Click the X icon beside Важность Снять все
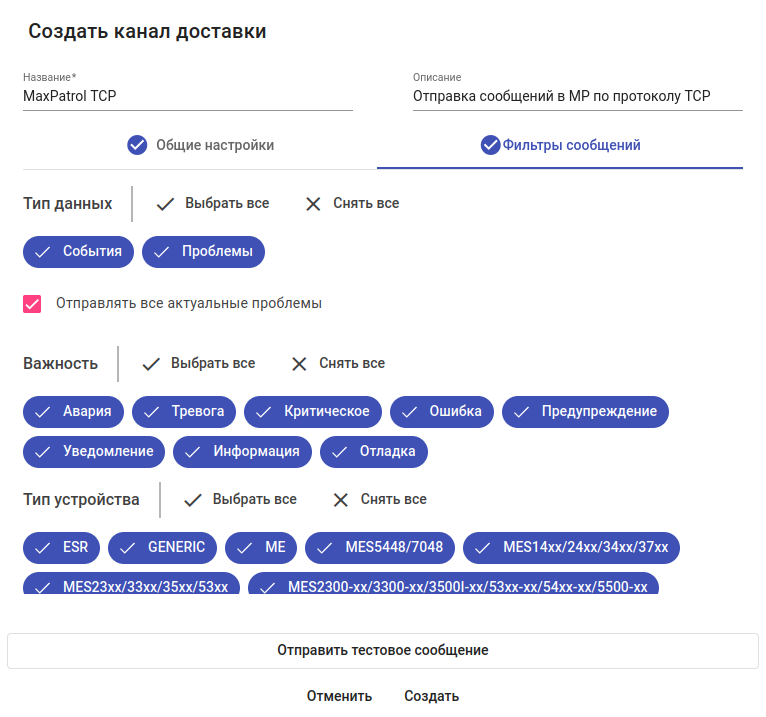The image size is (766, 717). 299,364
